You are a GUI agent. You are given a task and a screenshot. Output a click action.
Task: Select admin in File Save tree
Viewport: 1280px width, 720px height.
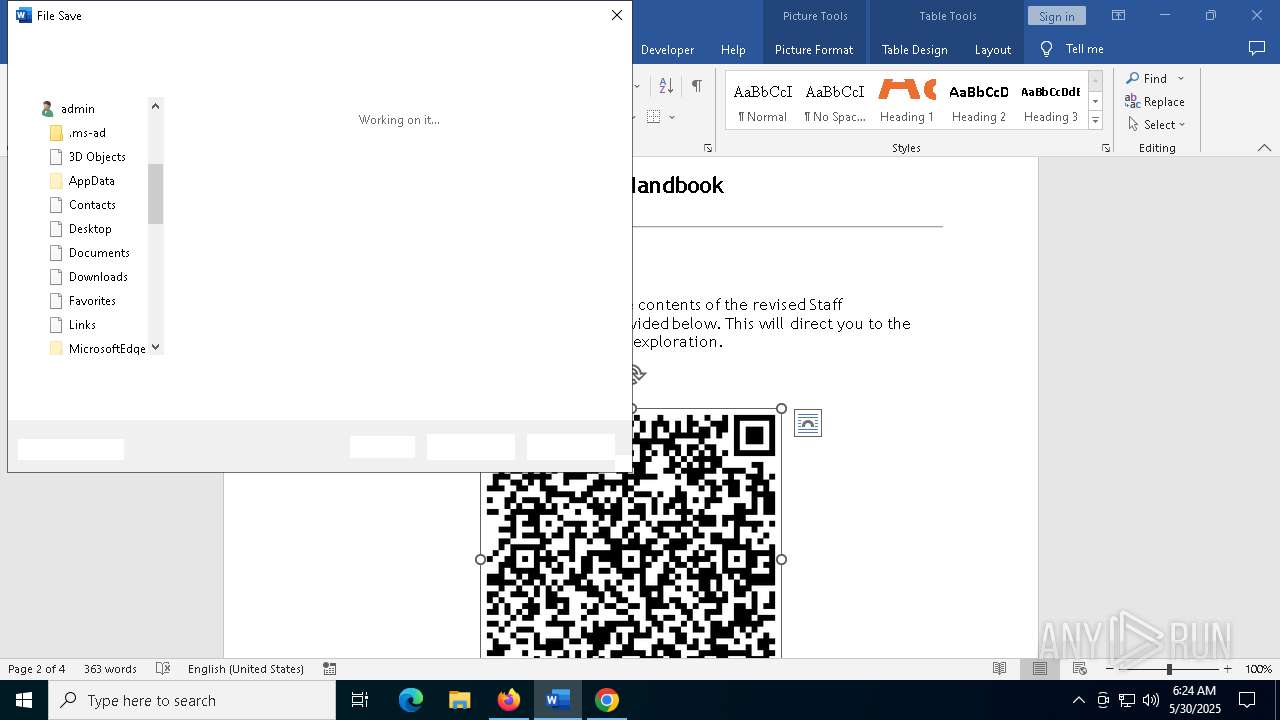[77, 109]
